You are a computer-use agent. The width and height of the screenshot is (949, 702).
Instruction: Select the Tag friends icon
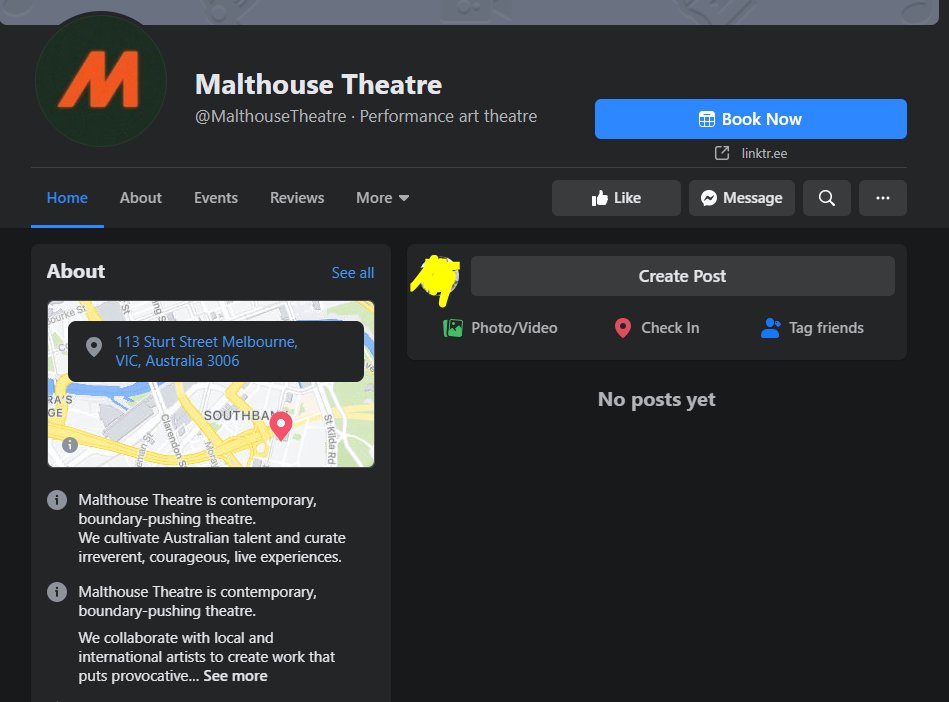pyautogui.click(x=769, y=327)
